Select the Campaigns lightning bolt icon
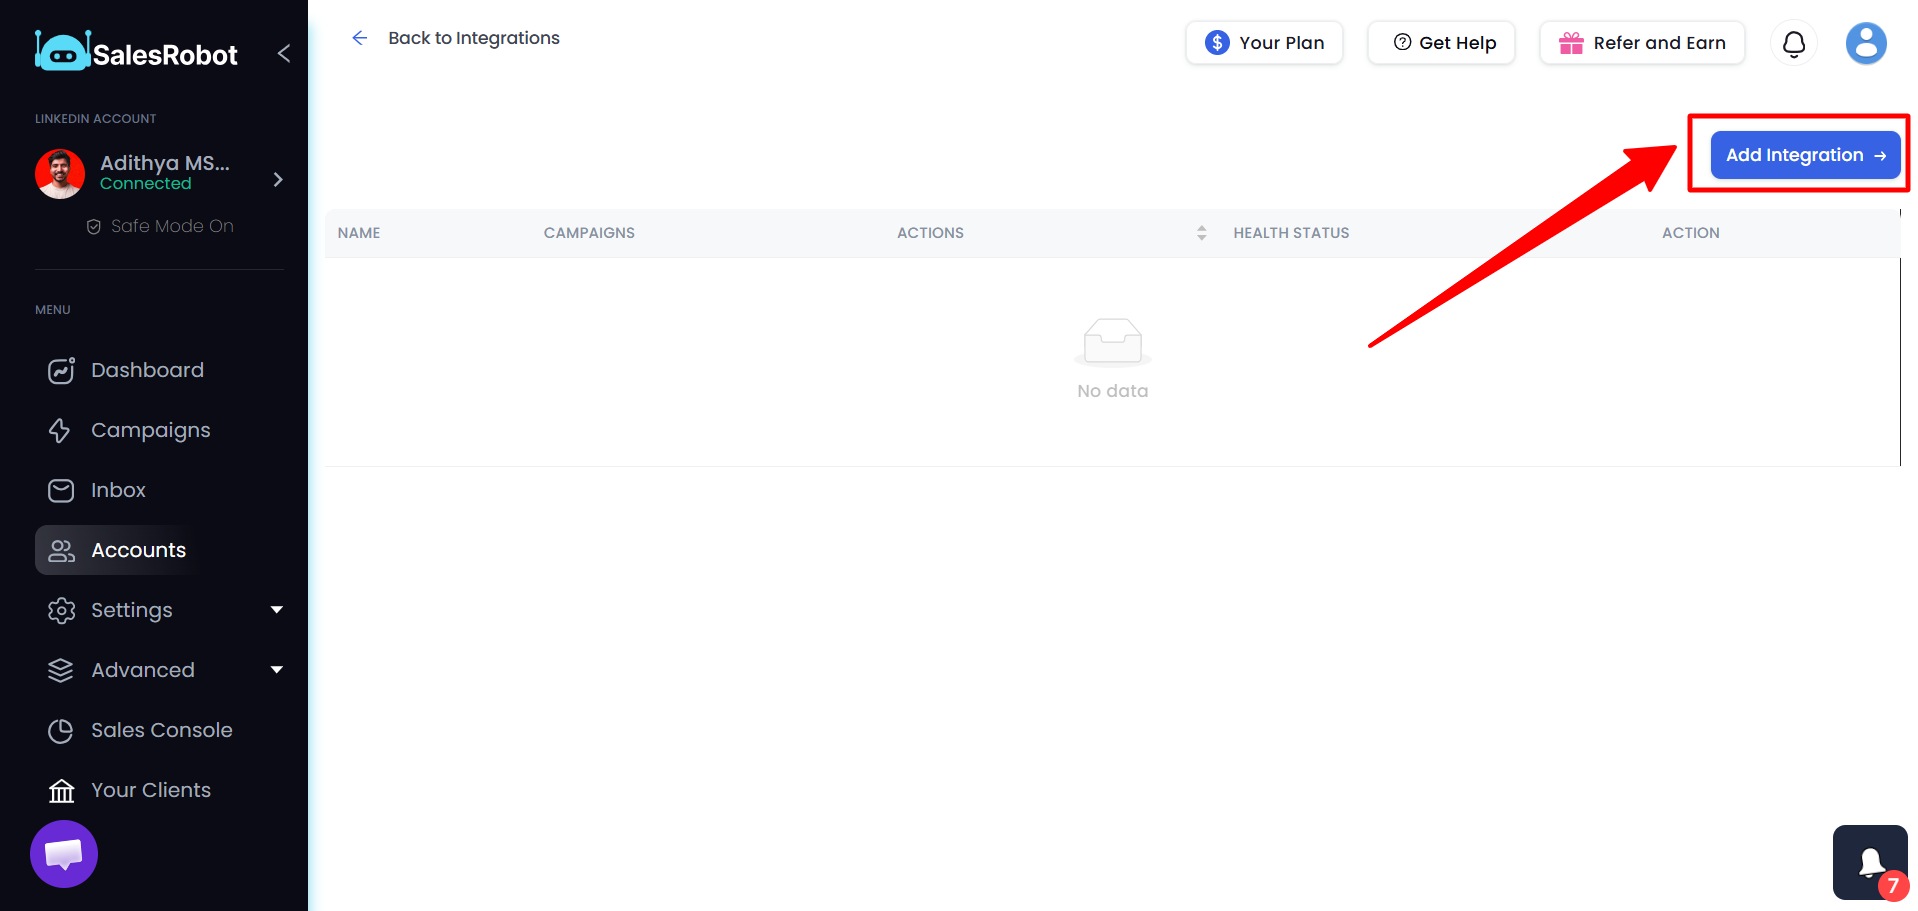The height and width of the screenshot is (911, 1918). pyautogui.click(x=61, y=430)
